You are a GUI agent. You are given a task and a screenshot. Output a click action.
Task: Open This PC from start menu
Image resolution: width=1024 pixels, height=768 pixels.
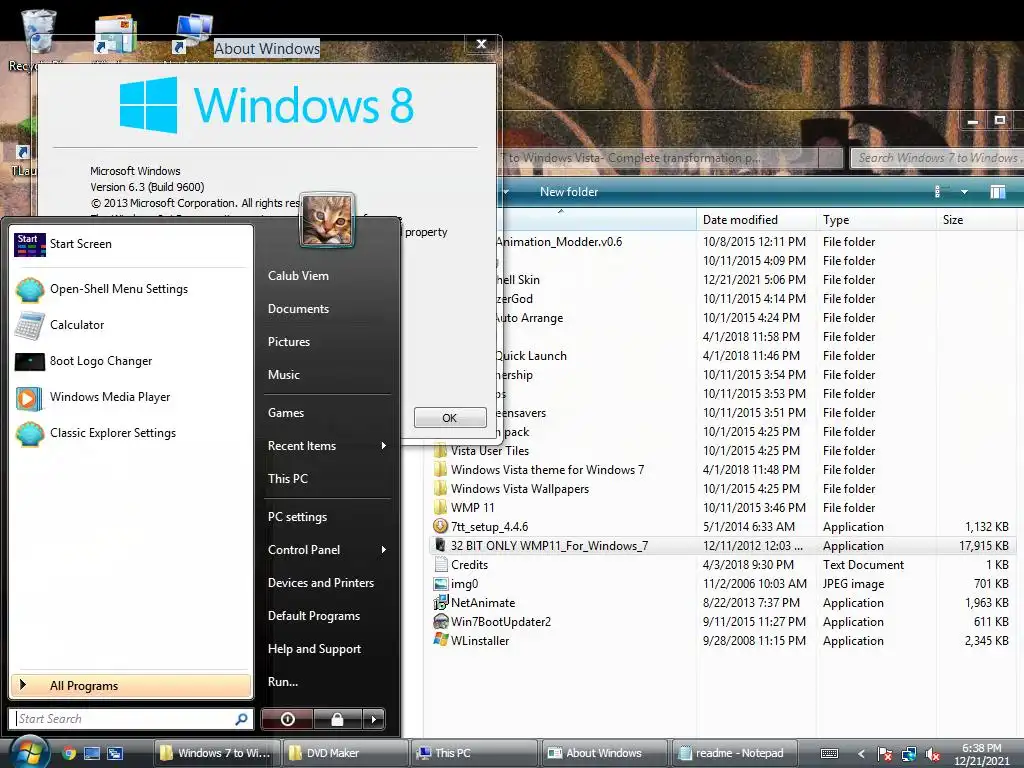pyautogui.click(x=287, y=479)
